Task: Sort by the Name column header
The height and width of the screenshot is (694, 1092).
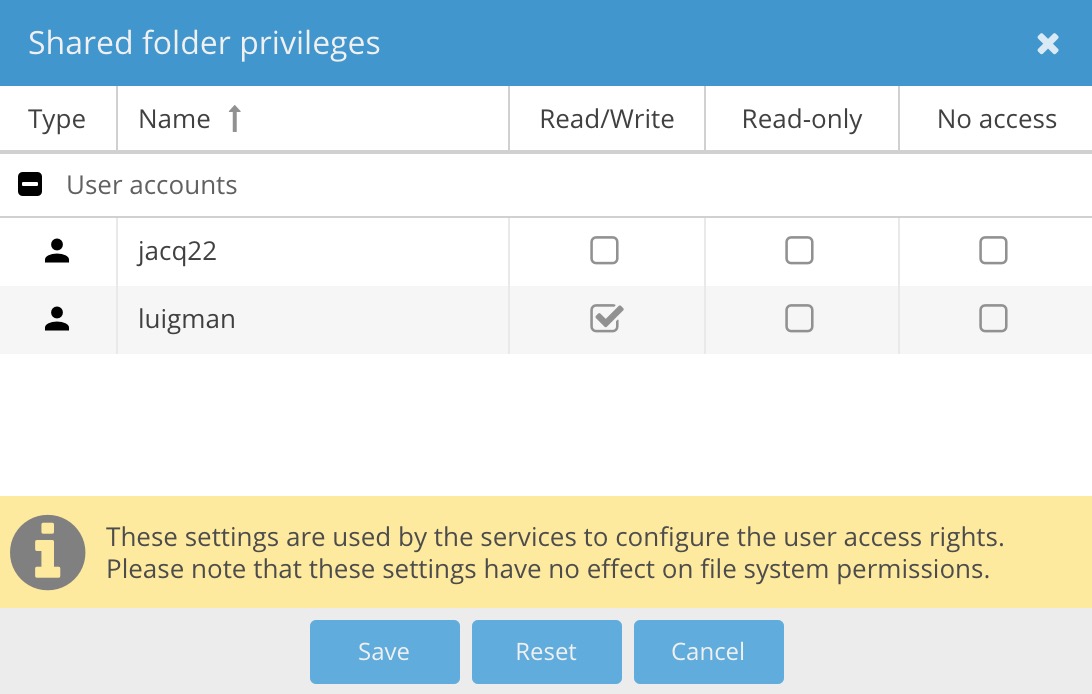Action: click(x=313, y=118)
